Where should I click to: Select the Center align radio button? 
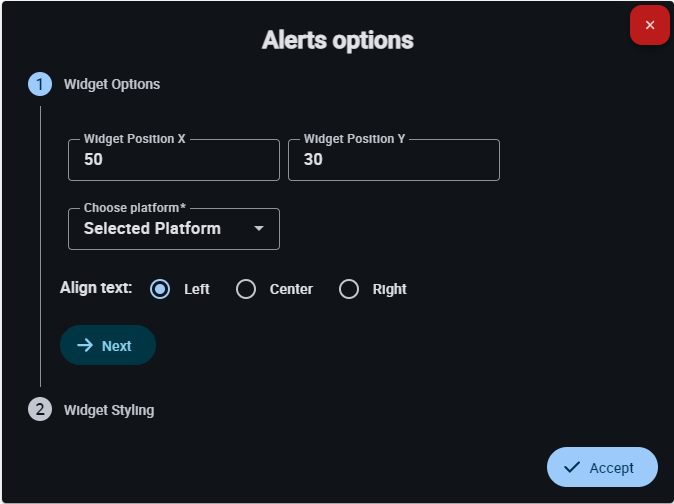(x=246, y=289)
